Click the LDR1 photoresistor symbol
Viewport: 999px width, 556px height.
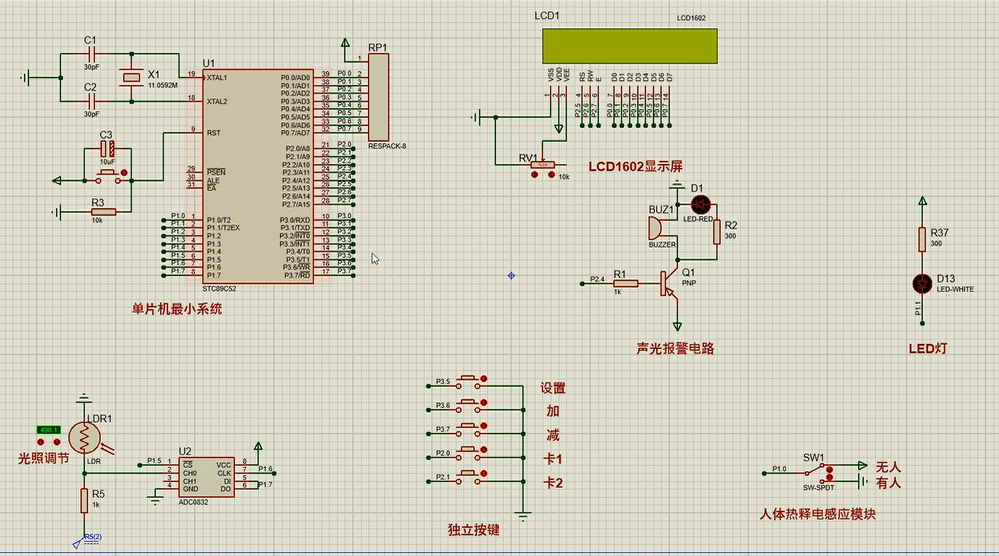85,437
